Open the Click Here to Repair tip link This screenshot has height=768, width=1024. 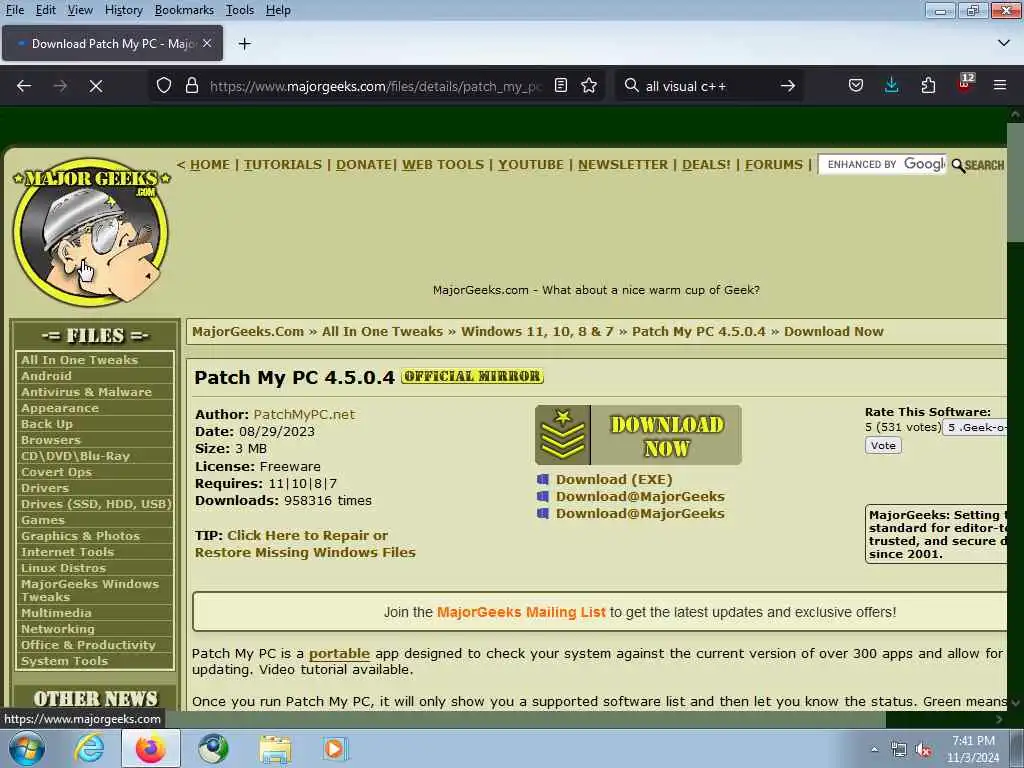click(307, 543)
